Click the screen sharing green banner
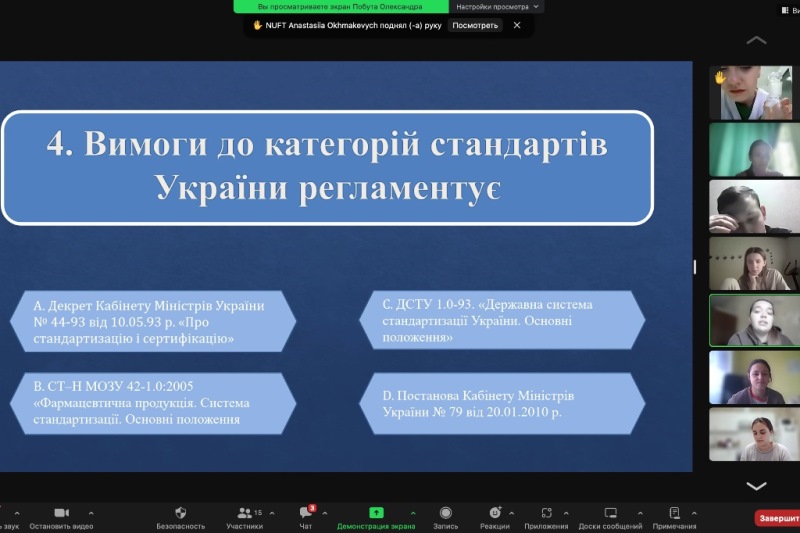Image resolution: width=800 pixels, height=533 pixels. (x=341, y=7)
